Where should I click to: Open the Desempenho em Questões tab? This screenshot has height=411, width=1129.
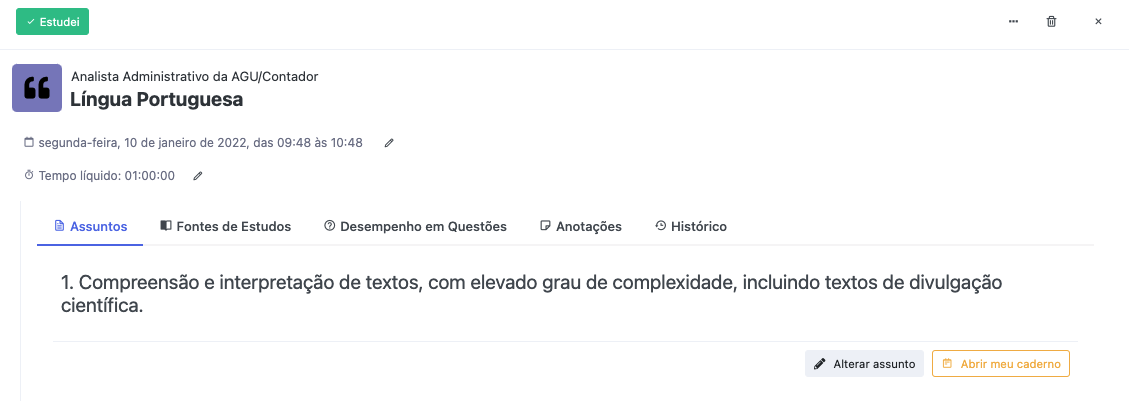(x=415, y=227)
